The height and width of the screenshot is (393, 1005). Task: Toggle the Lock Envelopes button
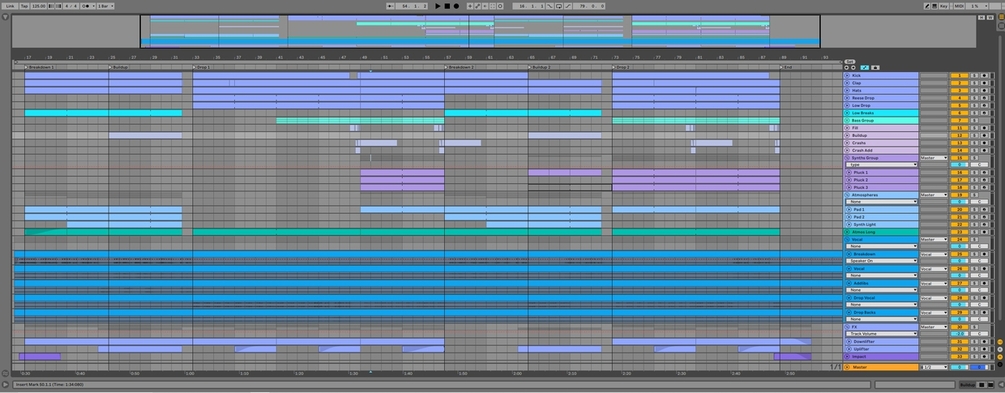(875, 67)
